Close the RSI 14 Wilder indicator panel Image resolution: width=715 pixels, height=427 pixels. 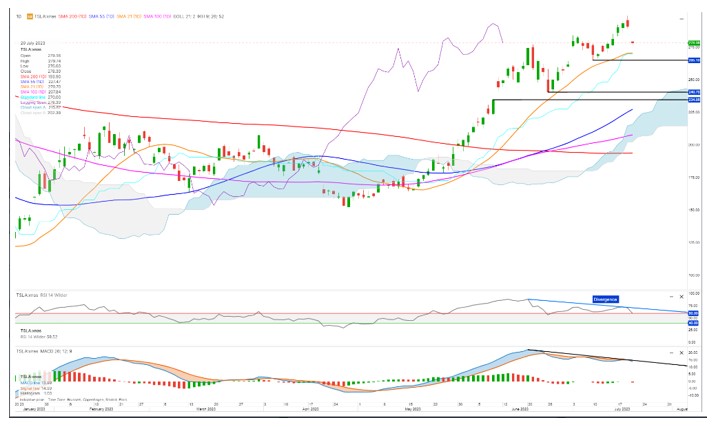click(682, 297)
